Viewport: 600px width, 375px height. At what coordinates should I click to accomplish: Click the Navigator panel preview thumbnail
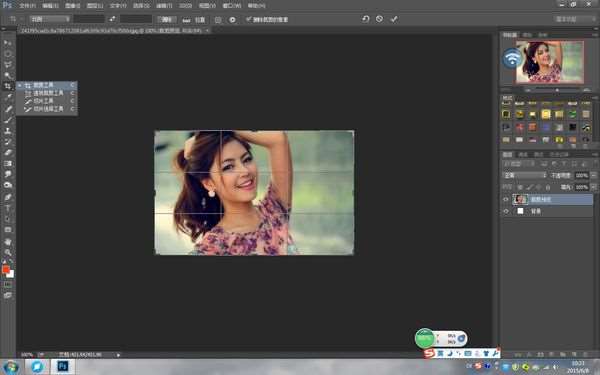549,62
